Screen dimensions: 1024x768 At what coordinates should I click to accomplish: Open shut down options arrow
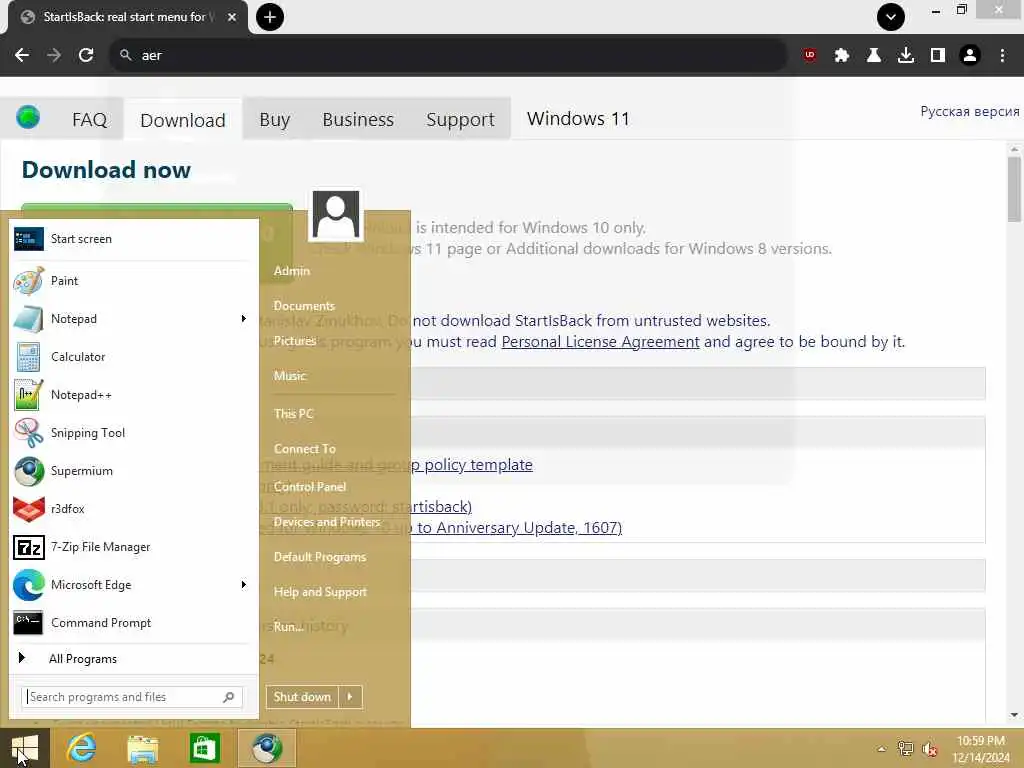click(350, 697)
